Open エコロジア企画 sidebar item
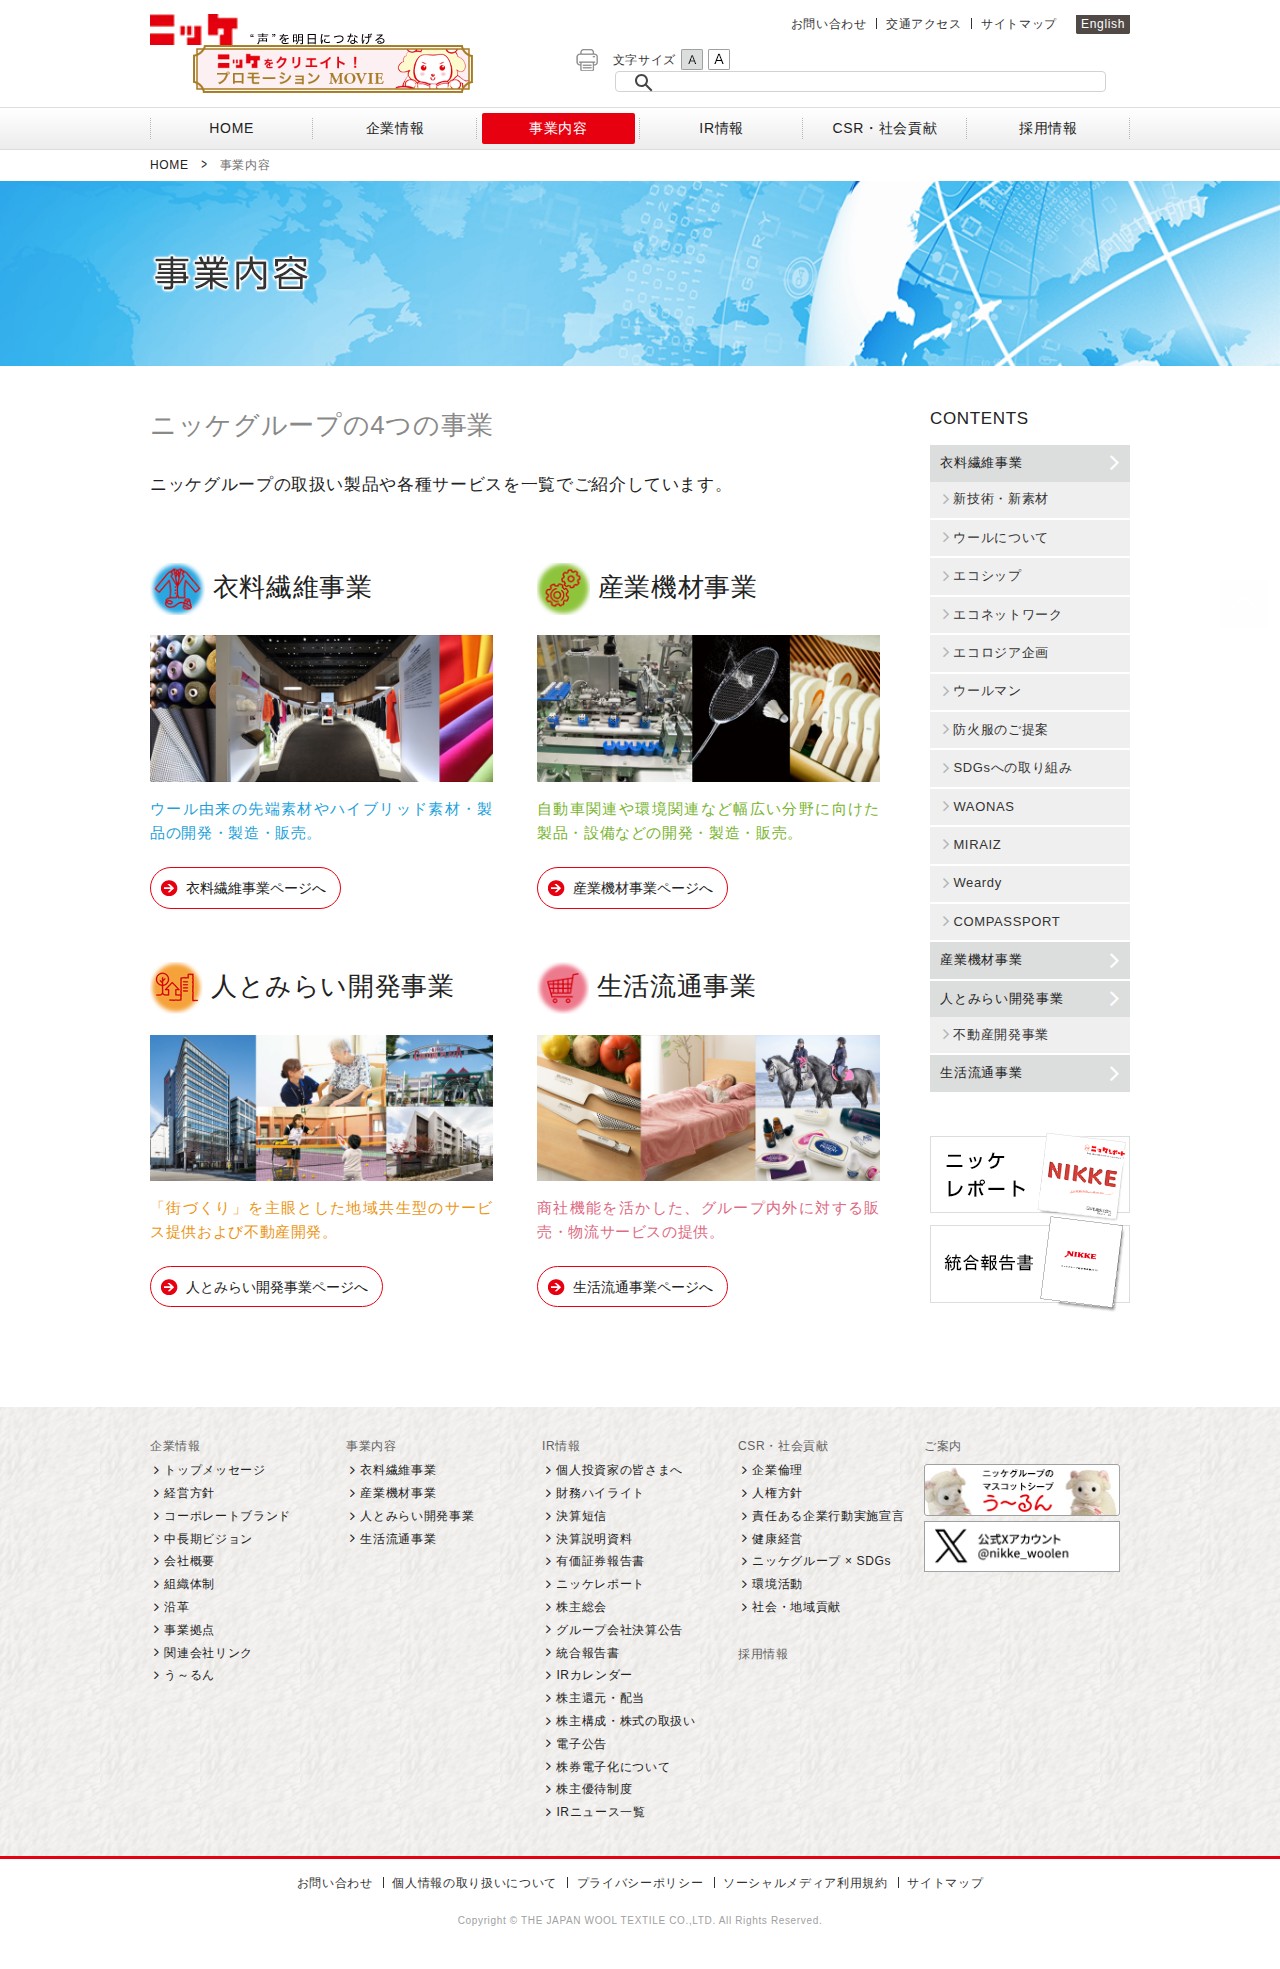This screenshot has width=1280, height=1969. pos(1030,653)
